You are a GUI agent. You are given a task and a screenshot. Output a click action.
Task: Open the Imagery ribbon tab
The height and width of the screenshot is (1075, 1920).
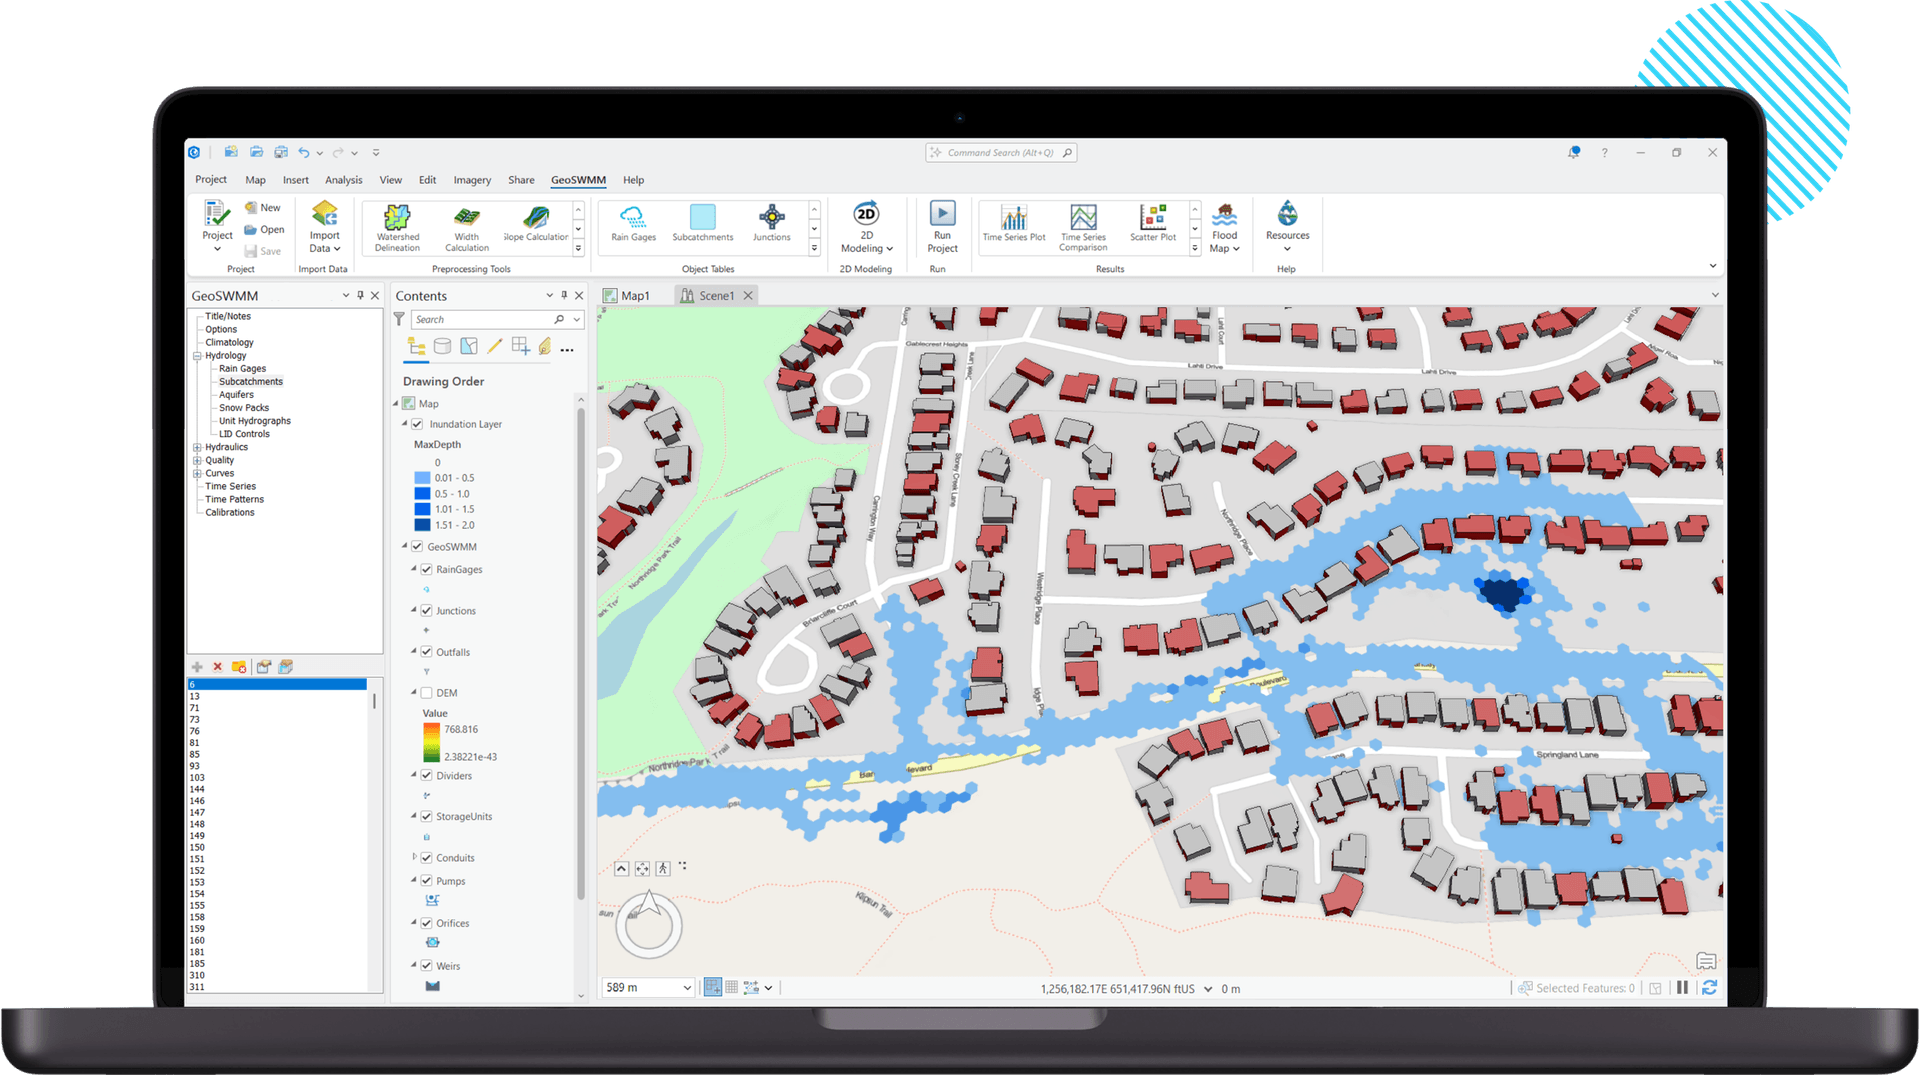[471, 180]
